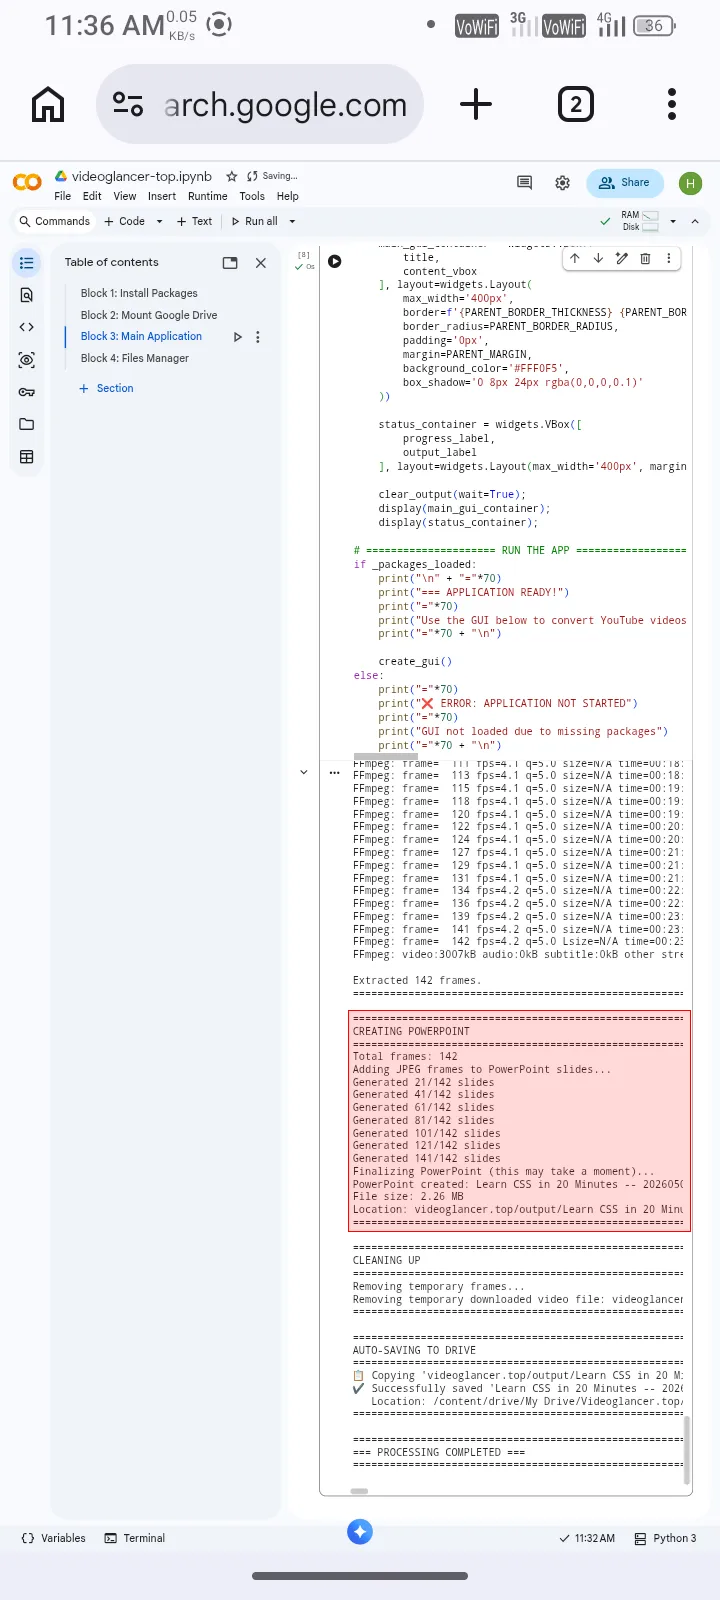Viewport: 720px width, 1600px height.
Task: Expand the runtime connection dropdown arrow
Action: (673, 221)
